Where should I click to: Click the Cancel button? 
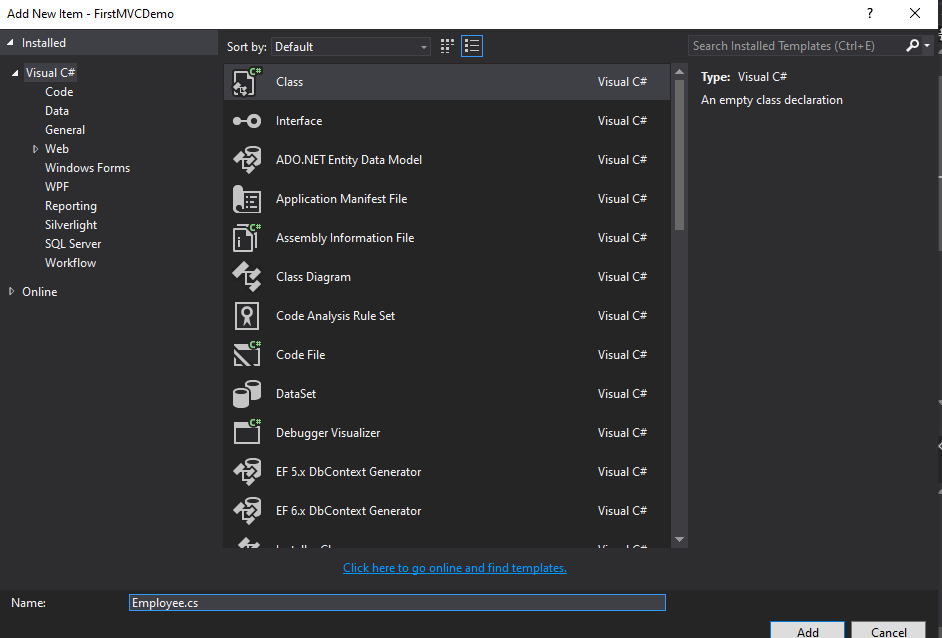point(889,631)
